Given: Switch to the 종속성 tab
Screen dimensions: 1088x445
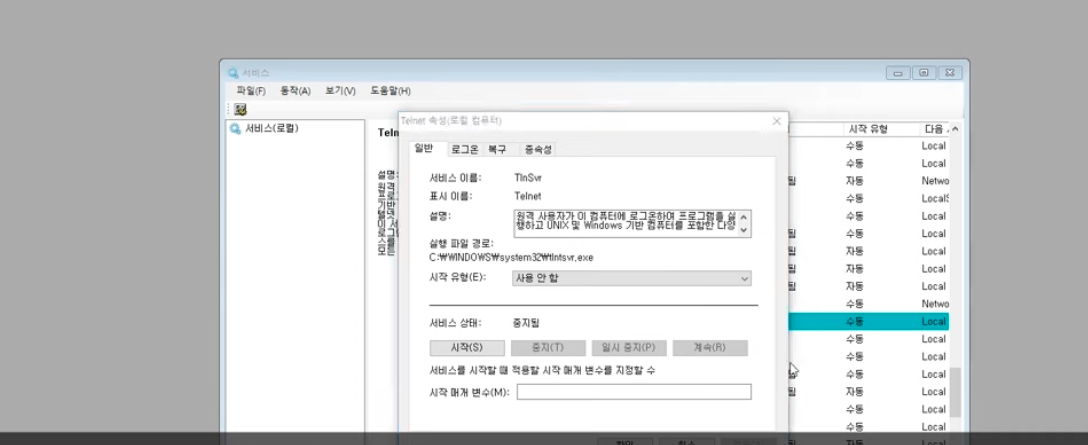Looking at the screenshot, I should coord(538,149).
